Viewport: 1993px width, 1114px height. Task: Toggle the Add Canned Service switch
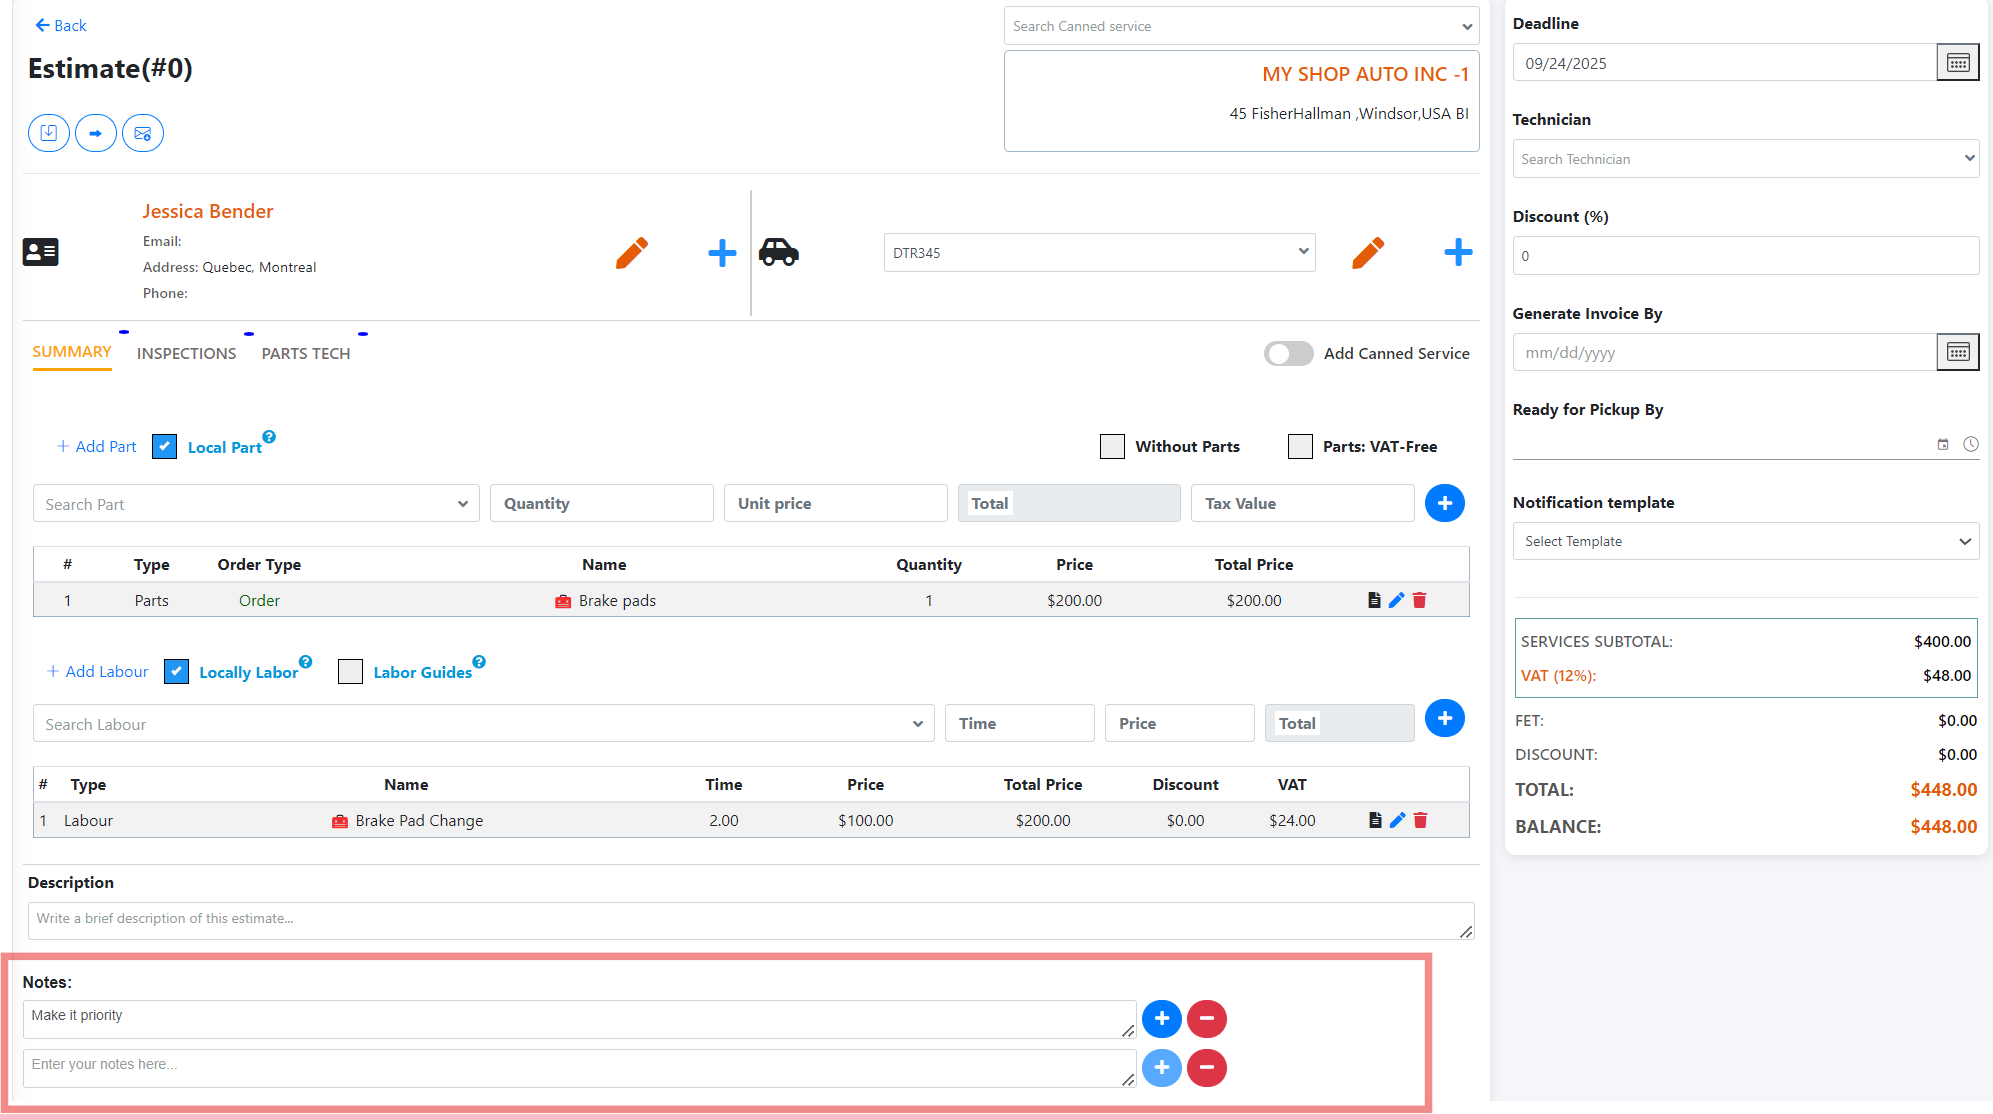1288,353
